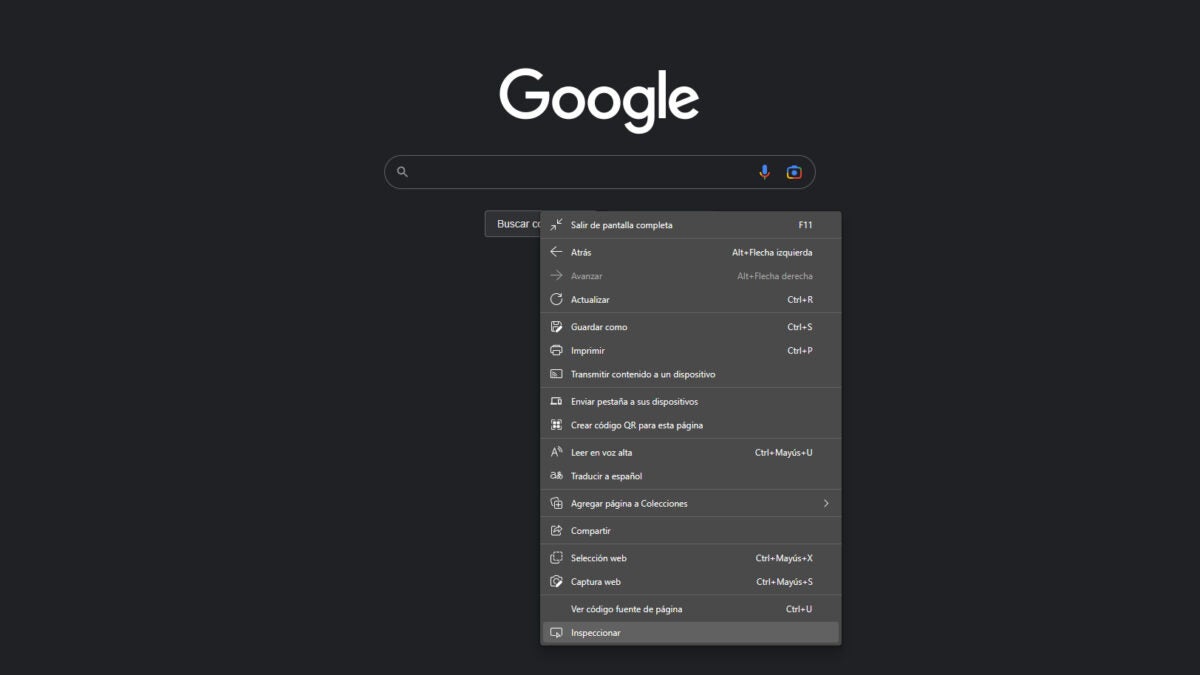Viewport: 1200px width, 675px height.
Task: Select Actualizar to reload the page
Action: coord(590,300)
